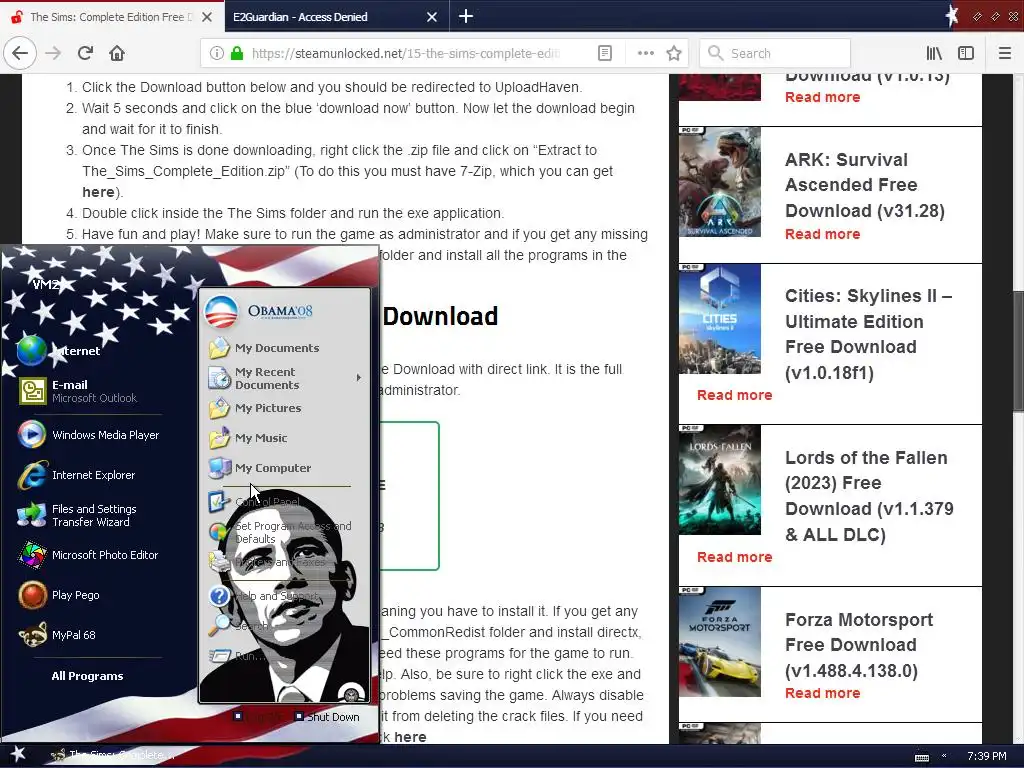Switch to The Sims: Complete Edition tab

coord(111,17)
